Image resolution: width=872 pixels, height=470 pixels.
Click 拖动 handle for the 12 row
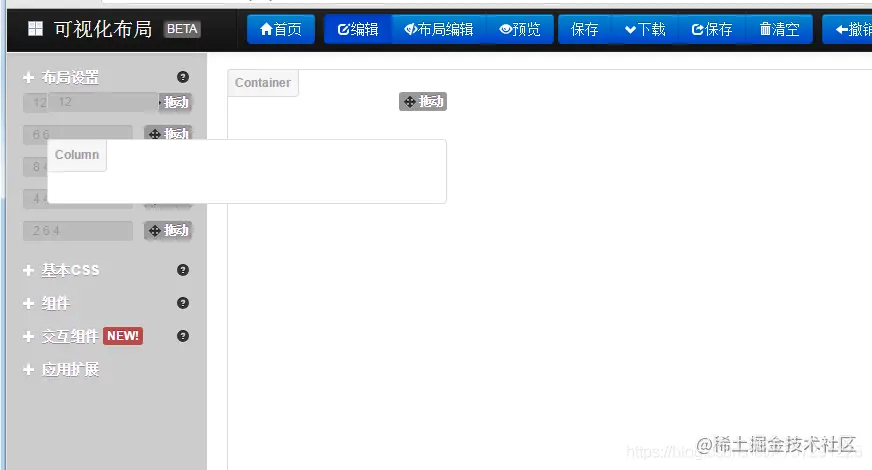176,102
